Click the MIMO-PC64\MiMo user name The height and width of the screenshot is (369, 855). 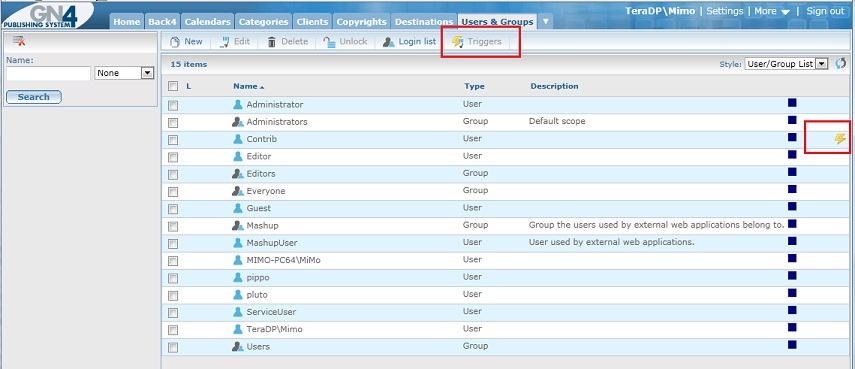(x=284, y=260)
